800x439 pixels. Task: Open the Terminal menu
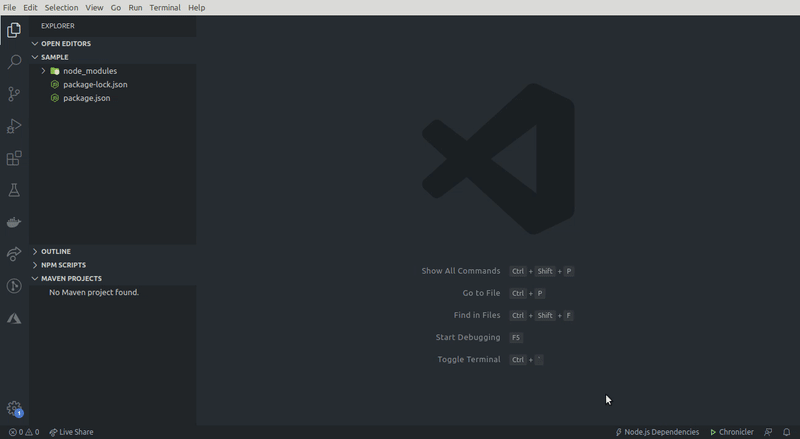165,8
